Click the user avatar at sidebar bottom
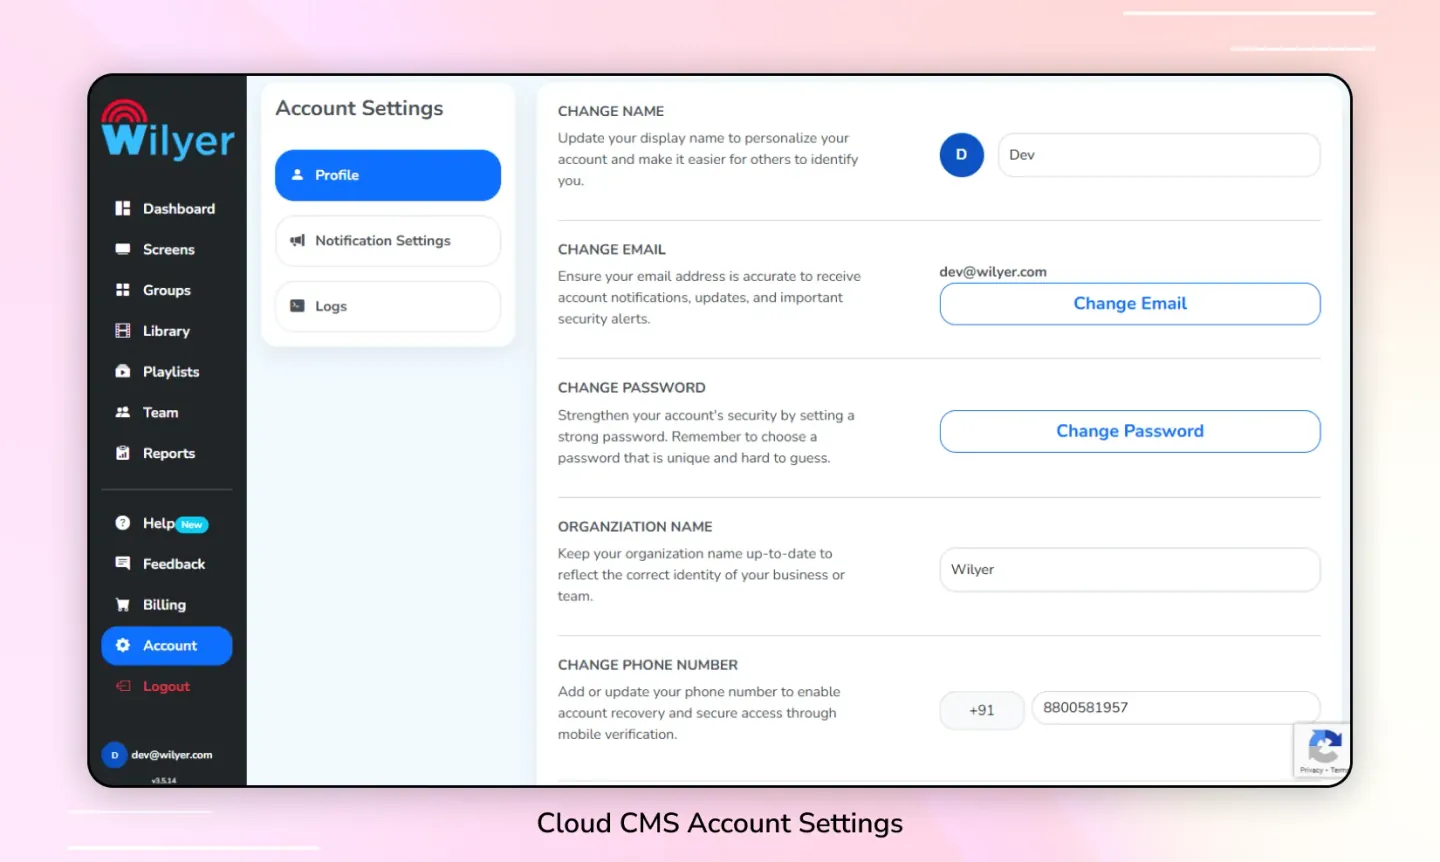 (x=114, y=755)
